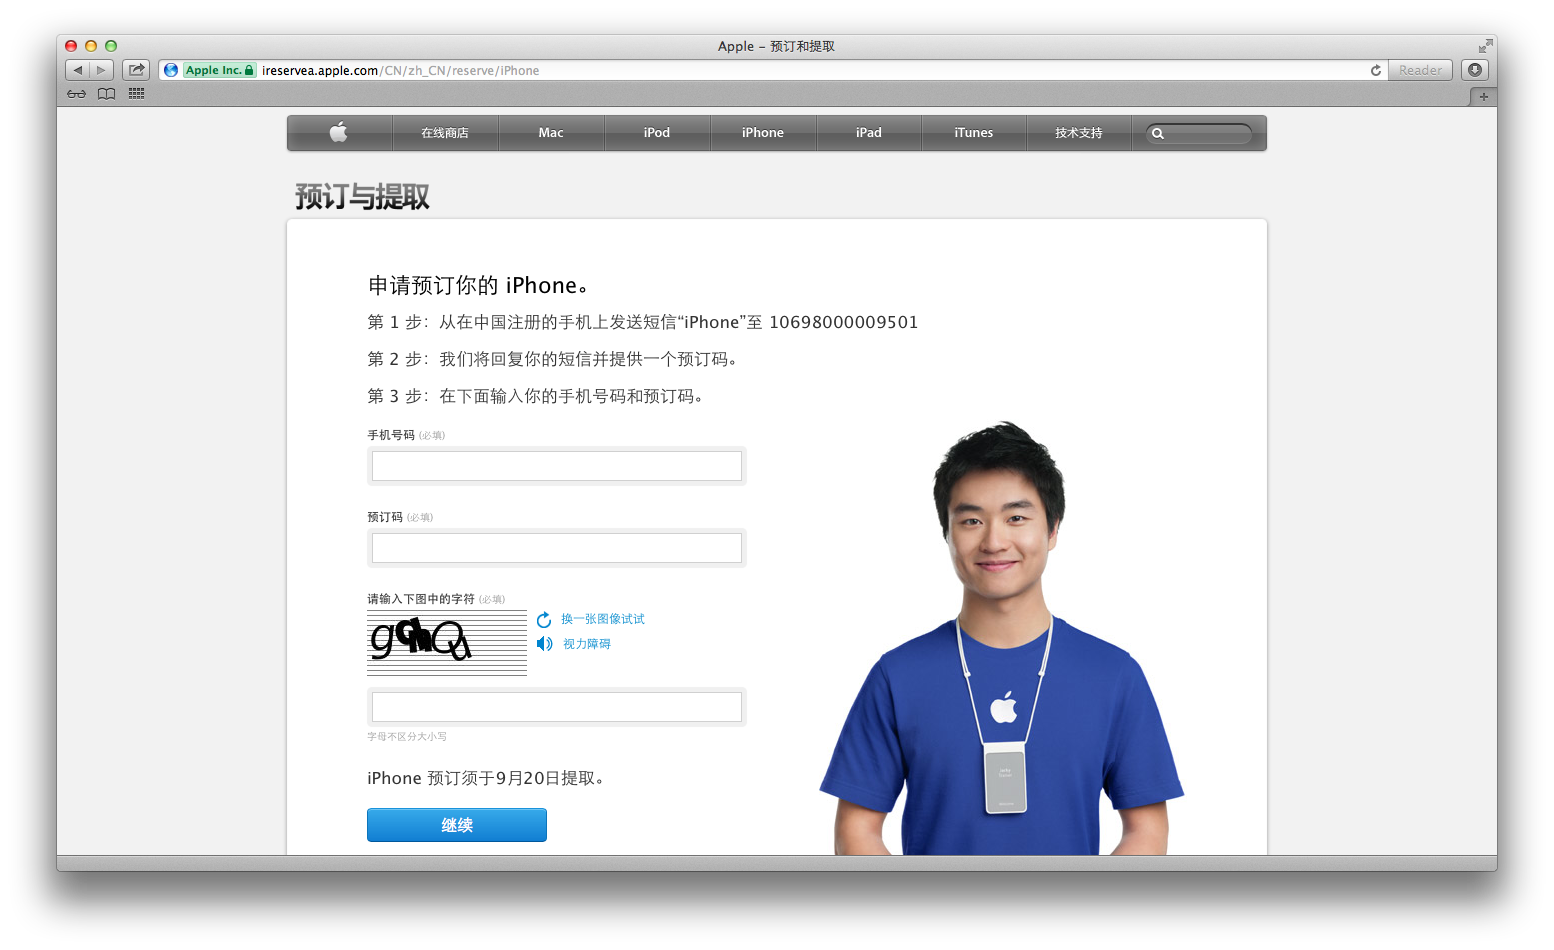
Task: Open the Bookmarks book icon
Action: pyautogui.click(x=107, y=94)
